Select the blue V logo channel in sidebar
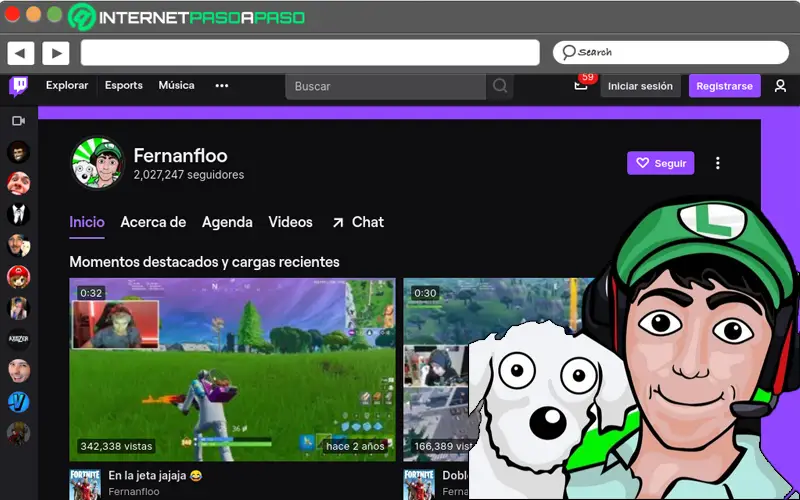Screen dimensions: 800x500 [19, 403]
